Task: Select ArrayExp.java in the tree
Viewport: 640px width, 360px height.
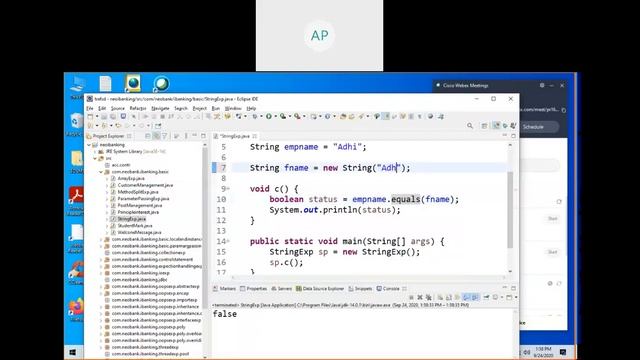Action: pos(131,178)
